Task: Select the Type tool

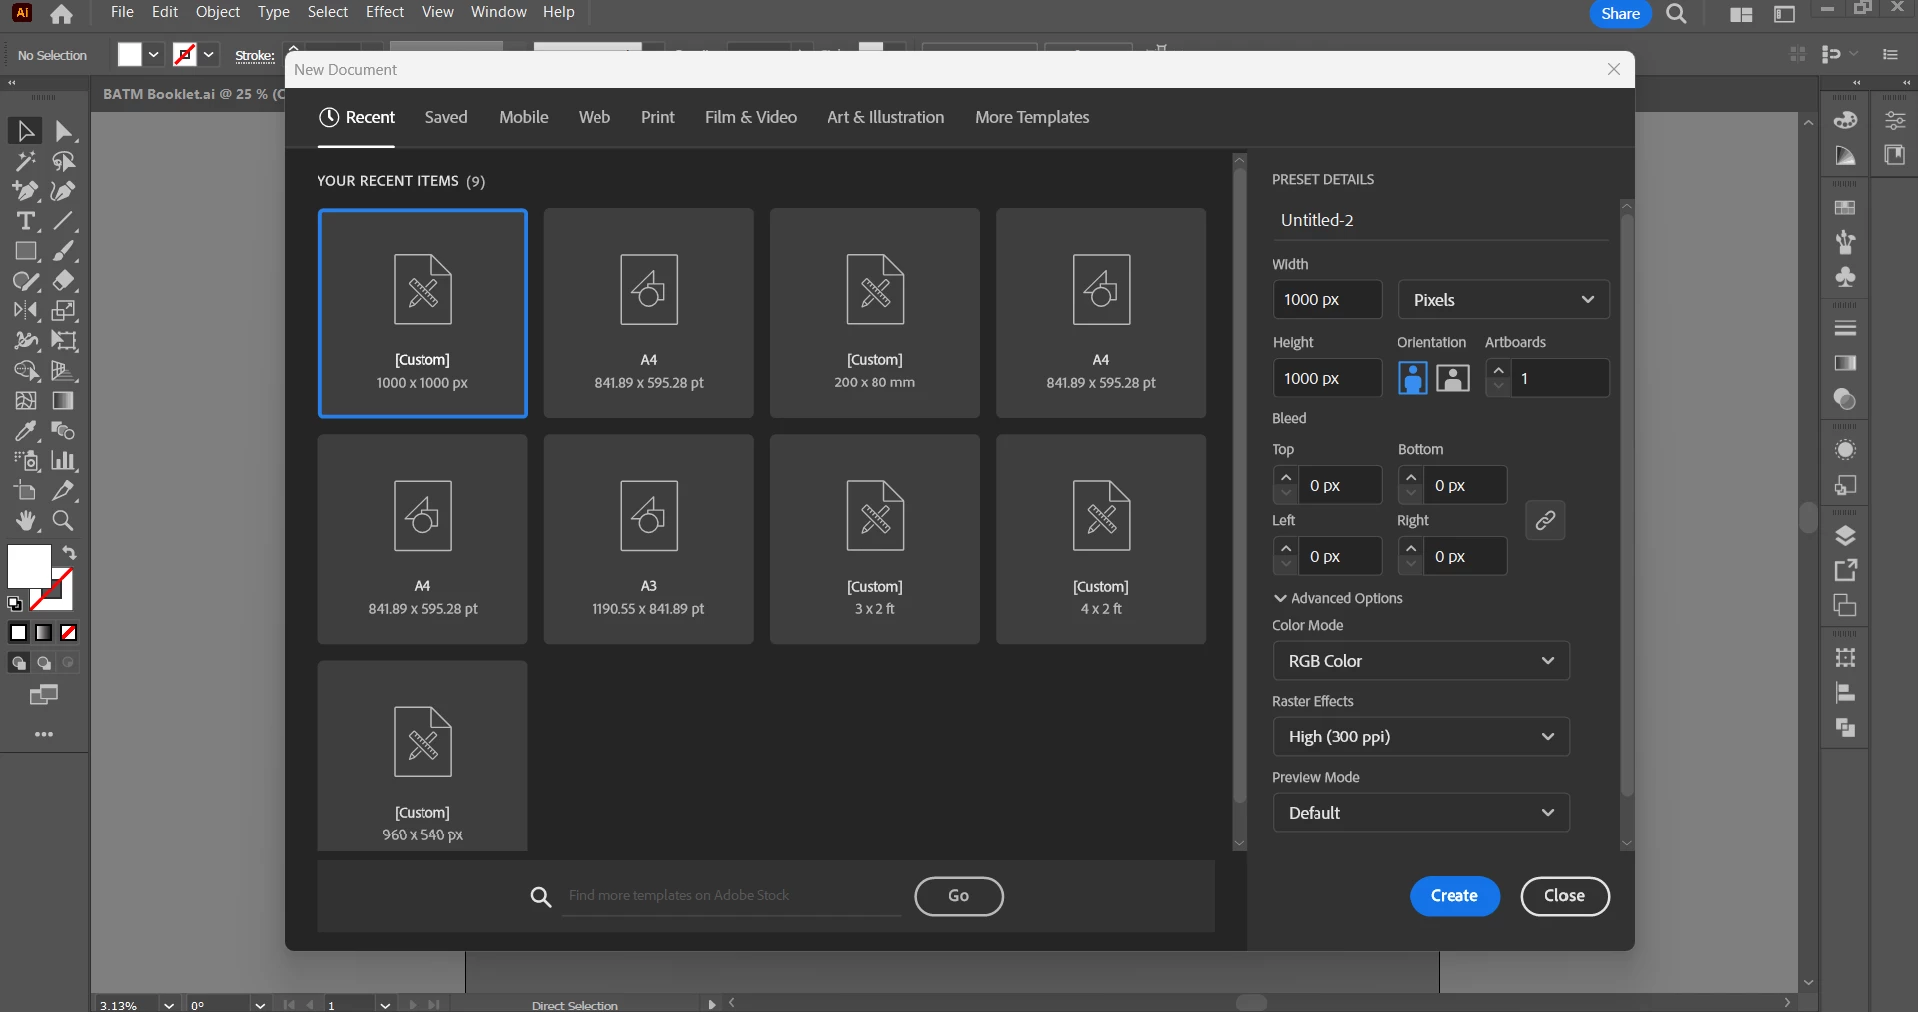Action: (26, 221)
